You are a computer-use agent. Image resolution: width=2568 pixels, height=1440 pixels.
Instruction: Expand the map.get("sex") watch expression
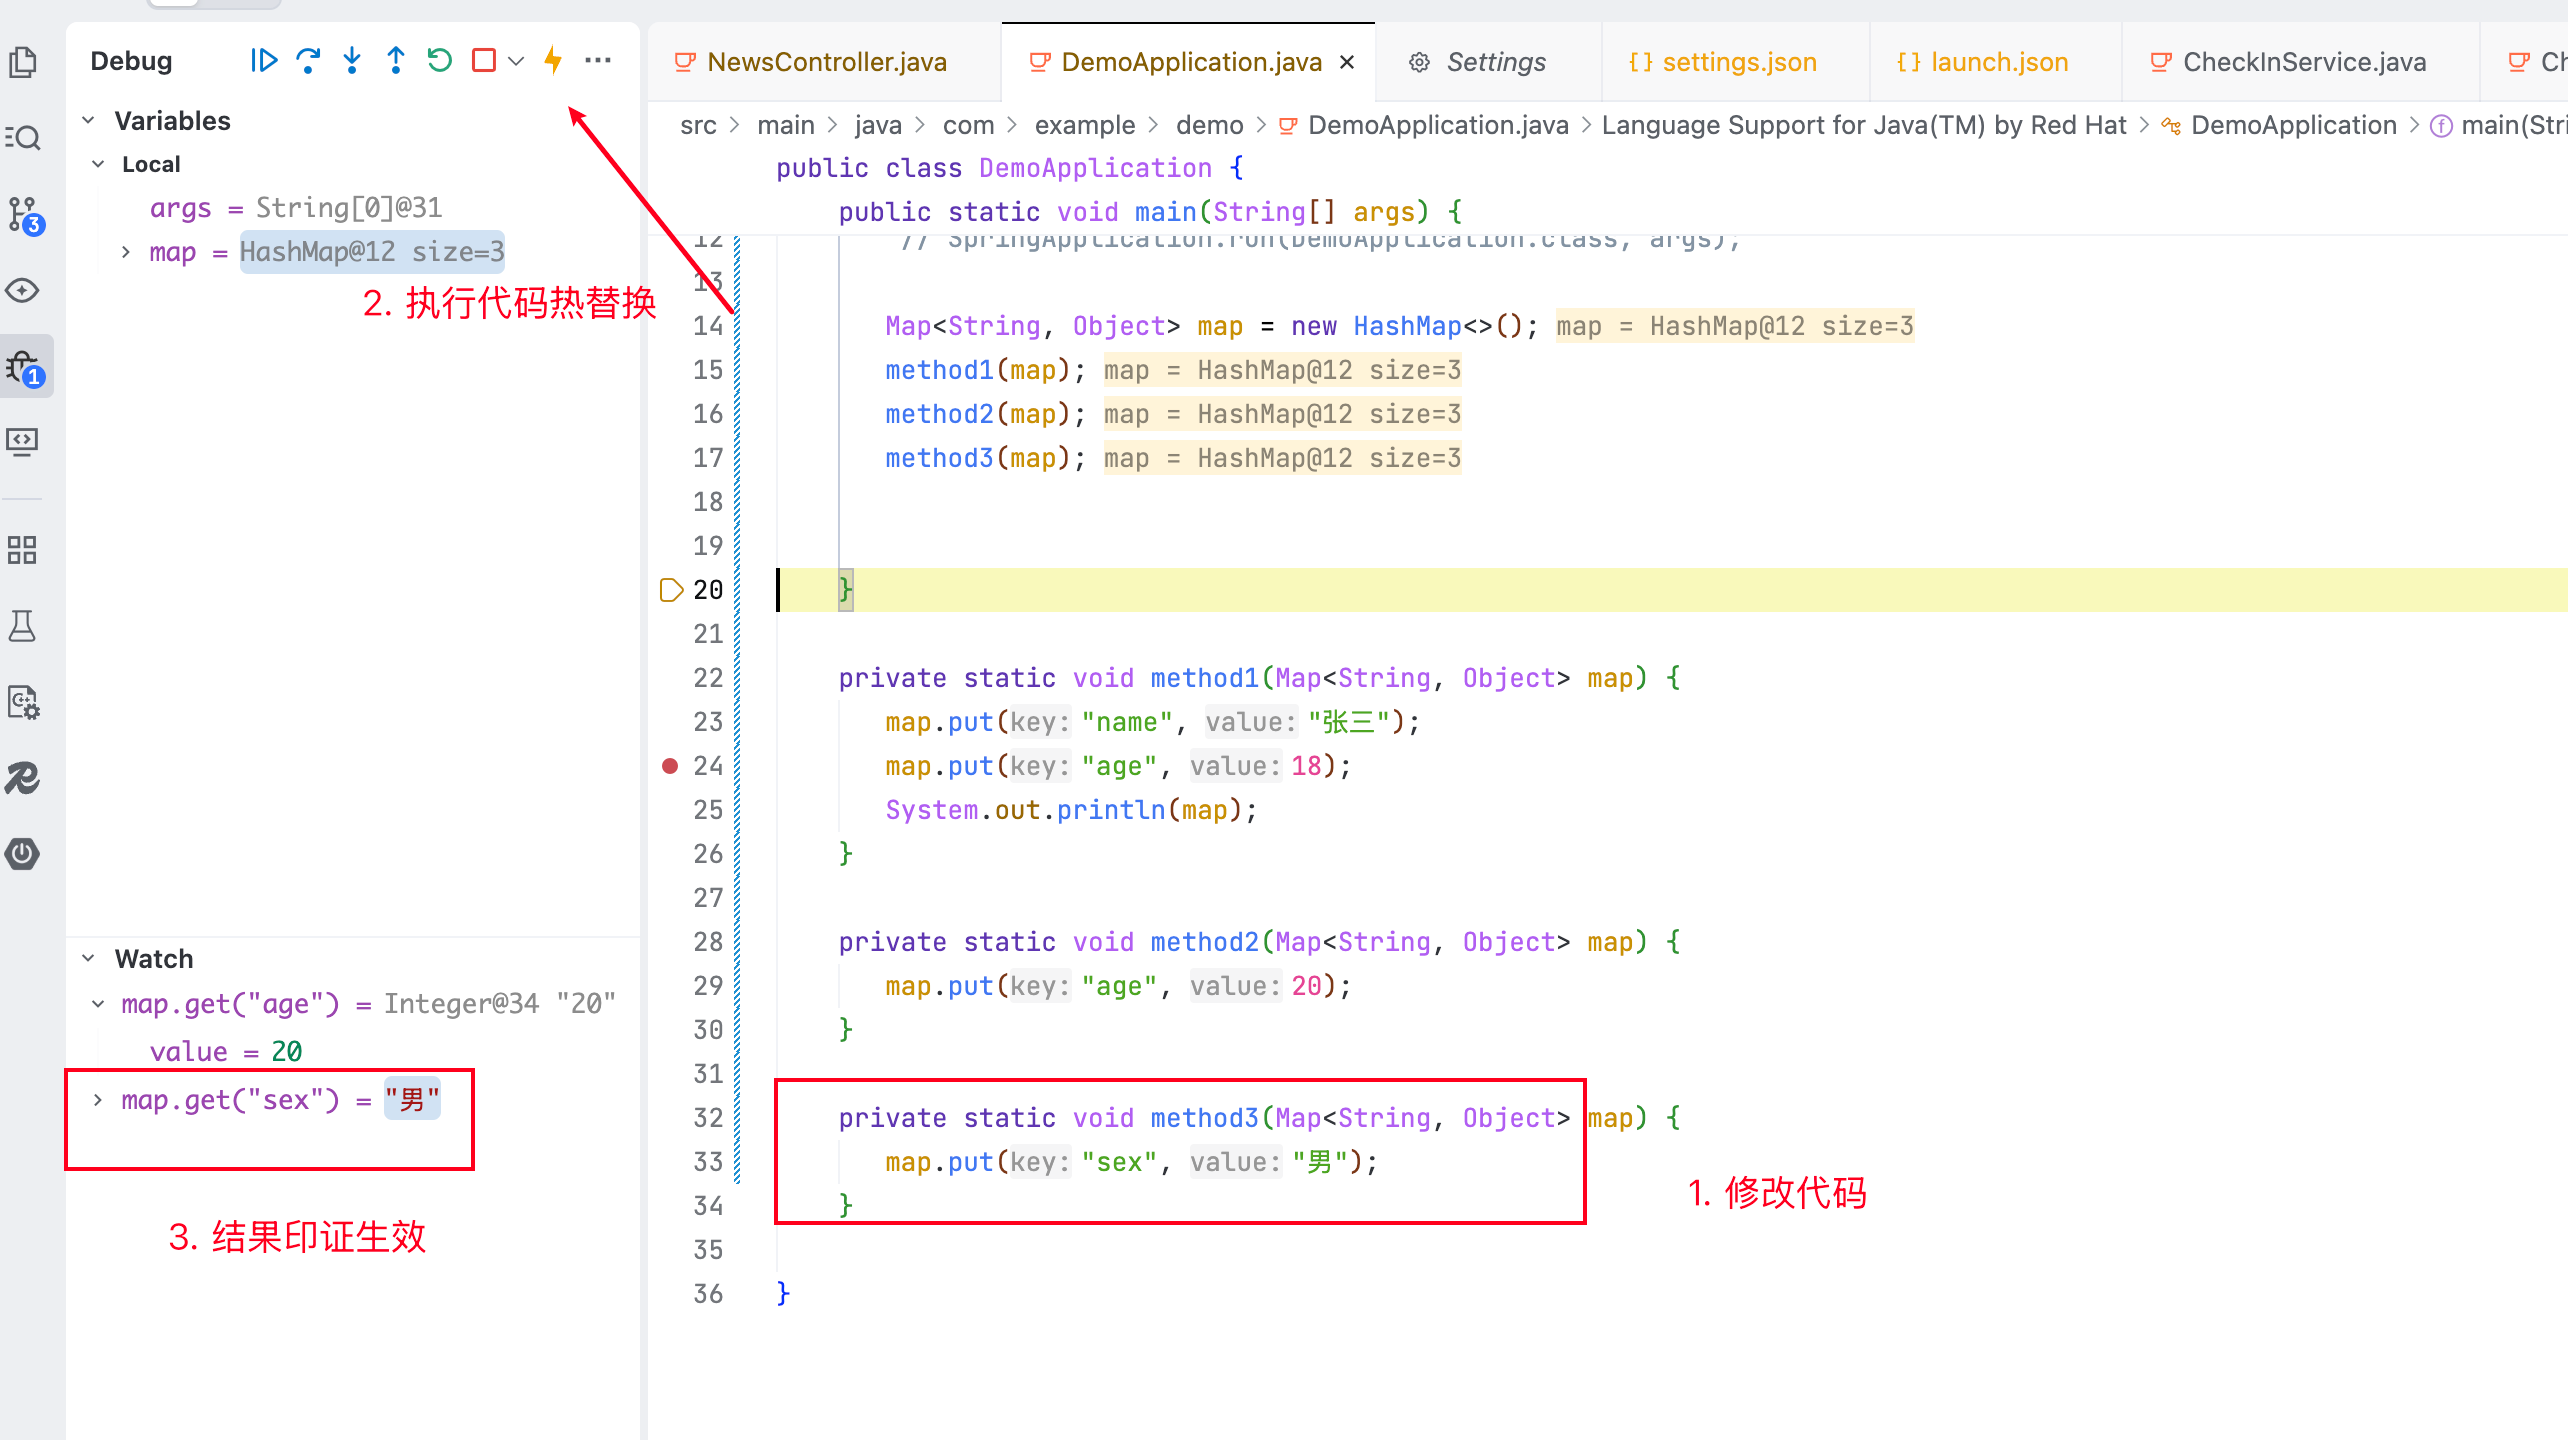[x=98, y=1100]
